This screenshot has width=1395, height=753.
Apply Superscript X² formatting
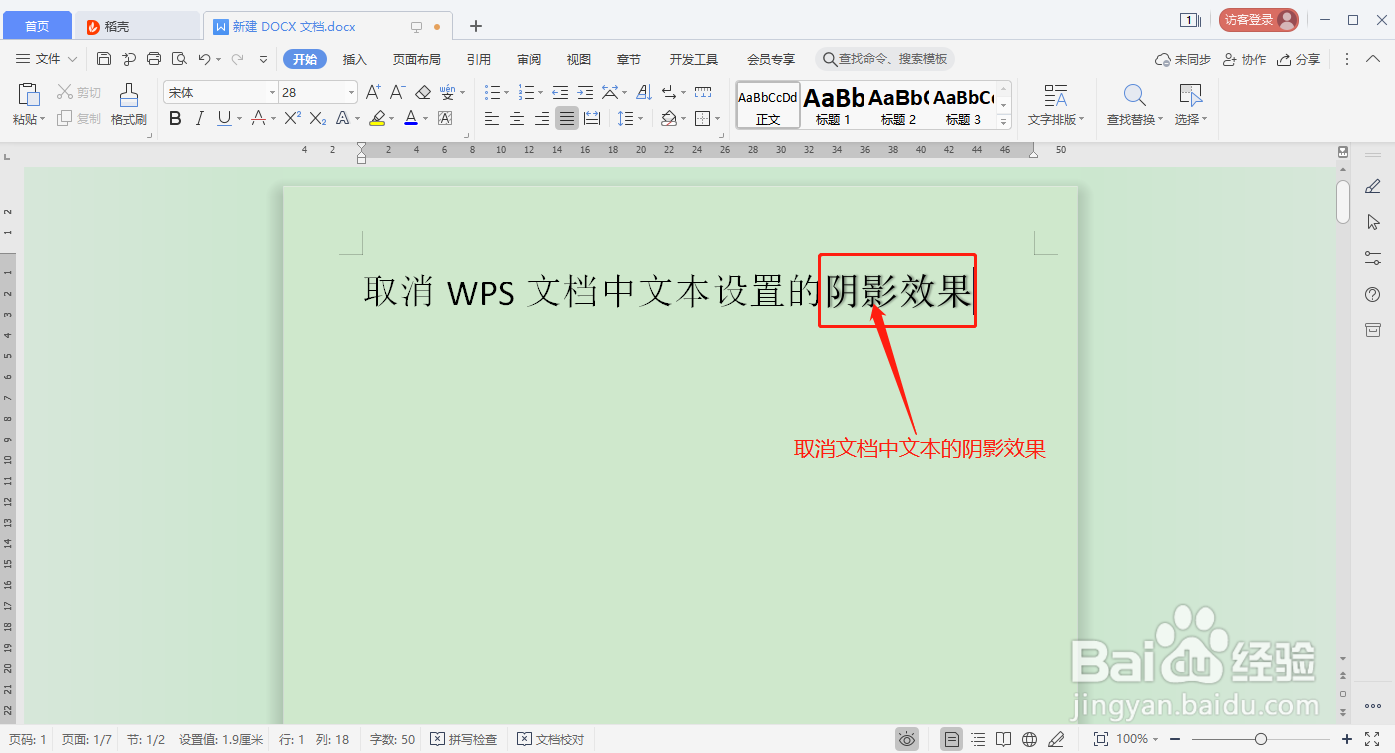click(292, 119)
